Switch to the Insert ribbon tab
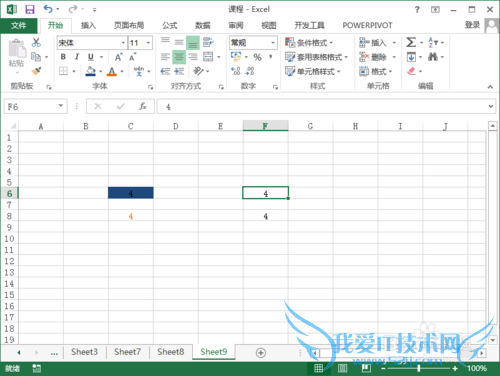 (88, 25)
